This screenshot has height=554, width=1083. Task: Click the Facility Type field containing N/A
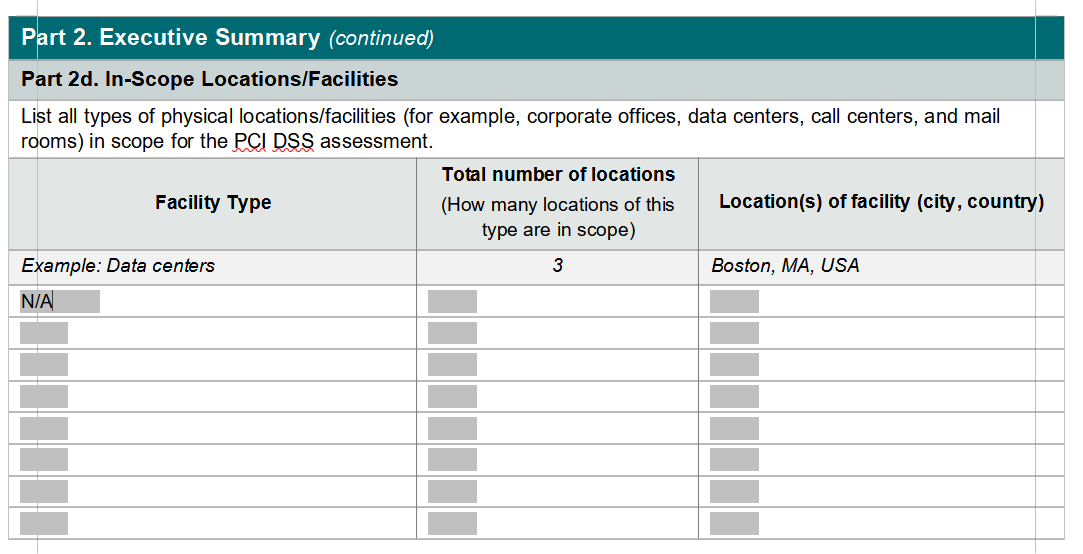(x=60, y=301)
